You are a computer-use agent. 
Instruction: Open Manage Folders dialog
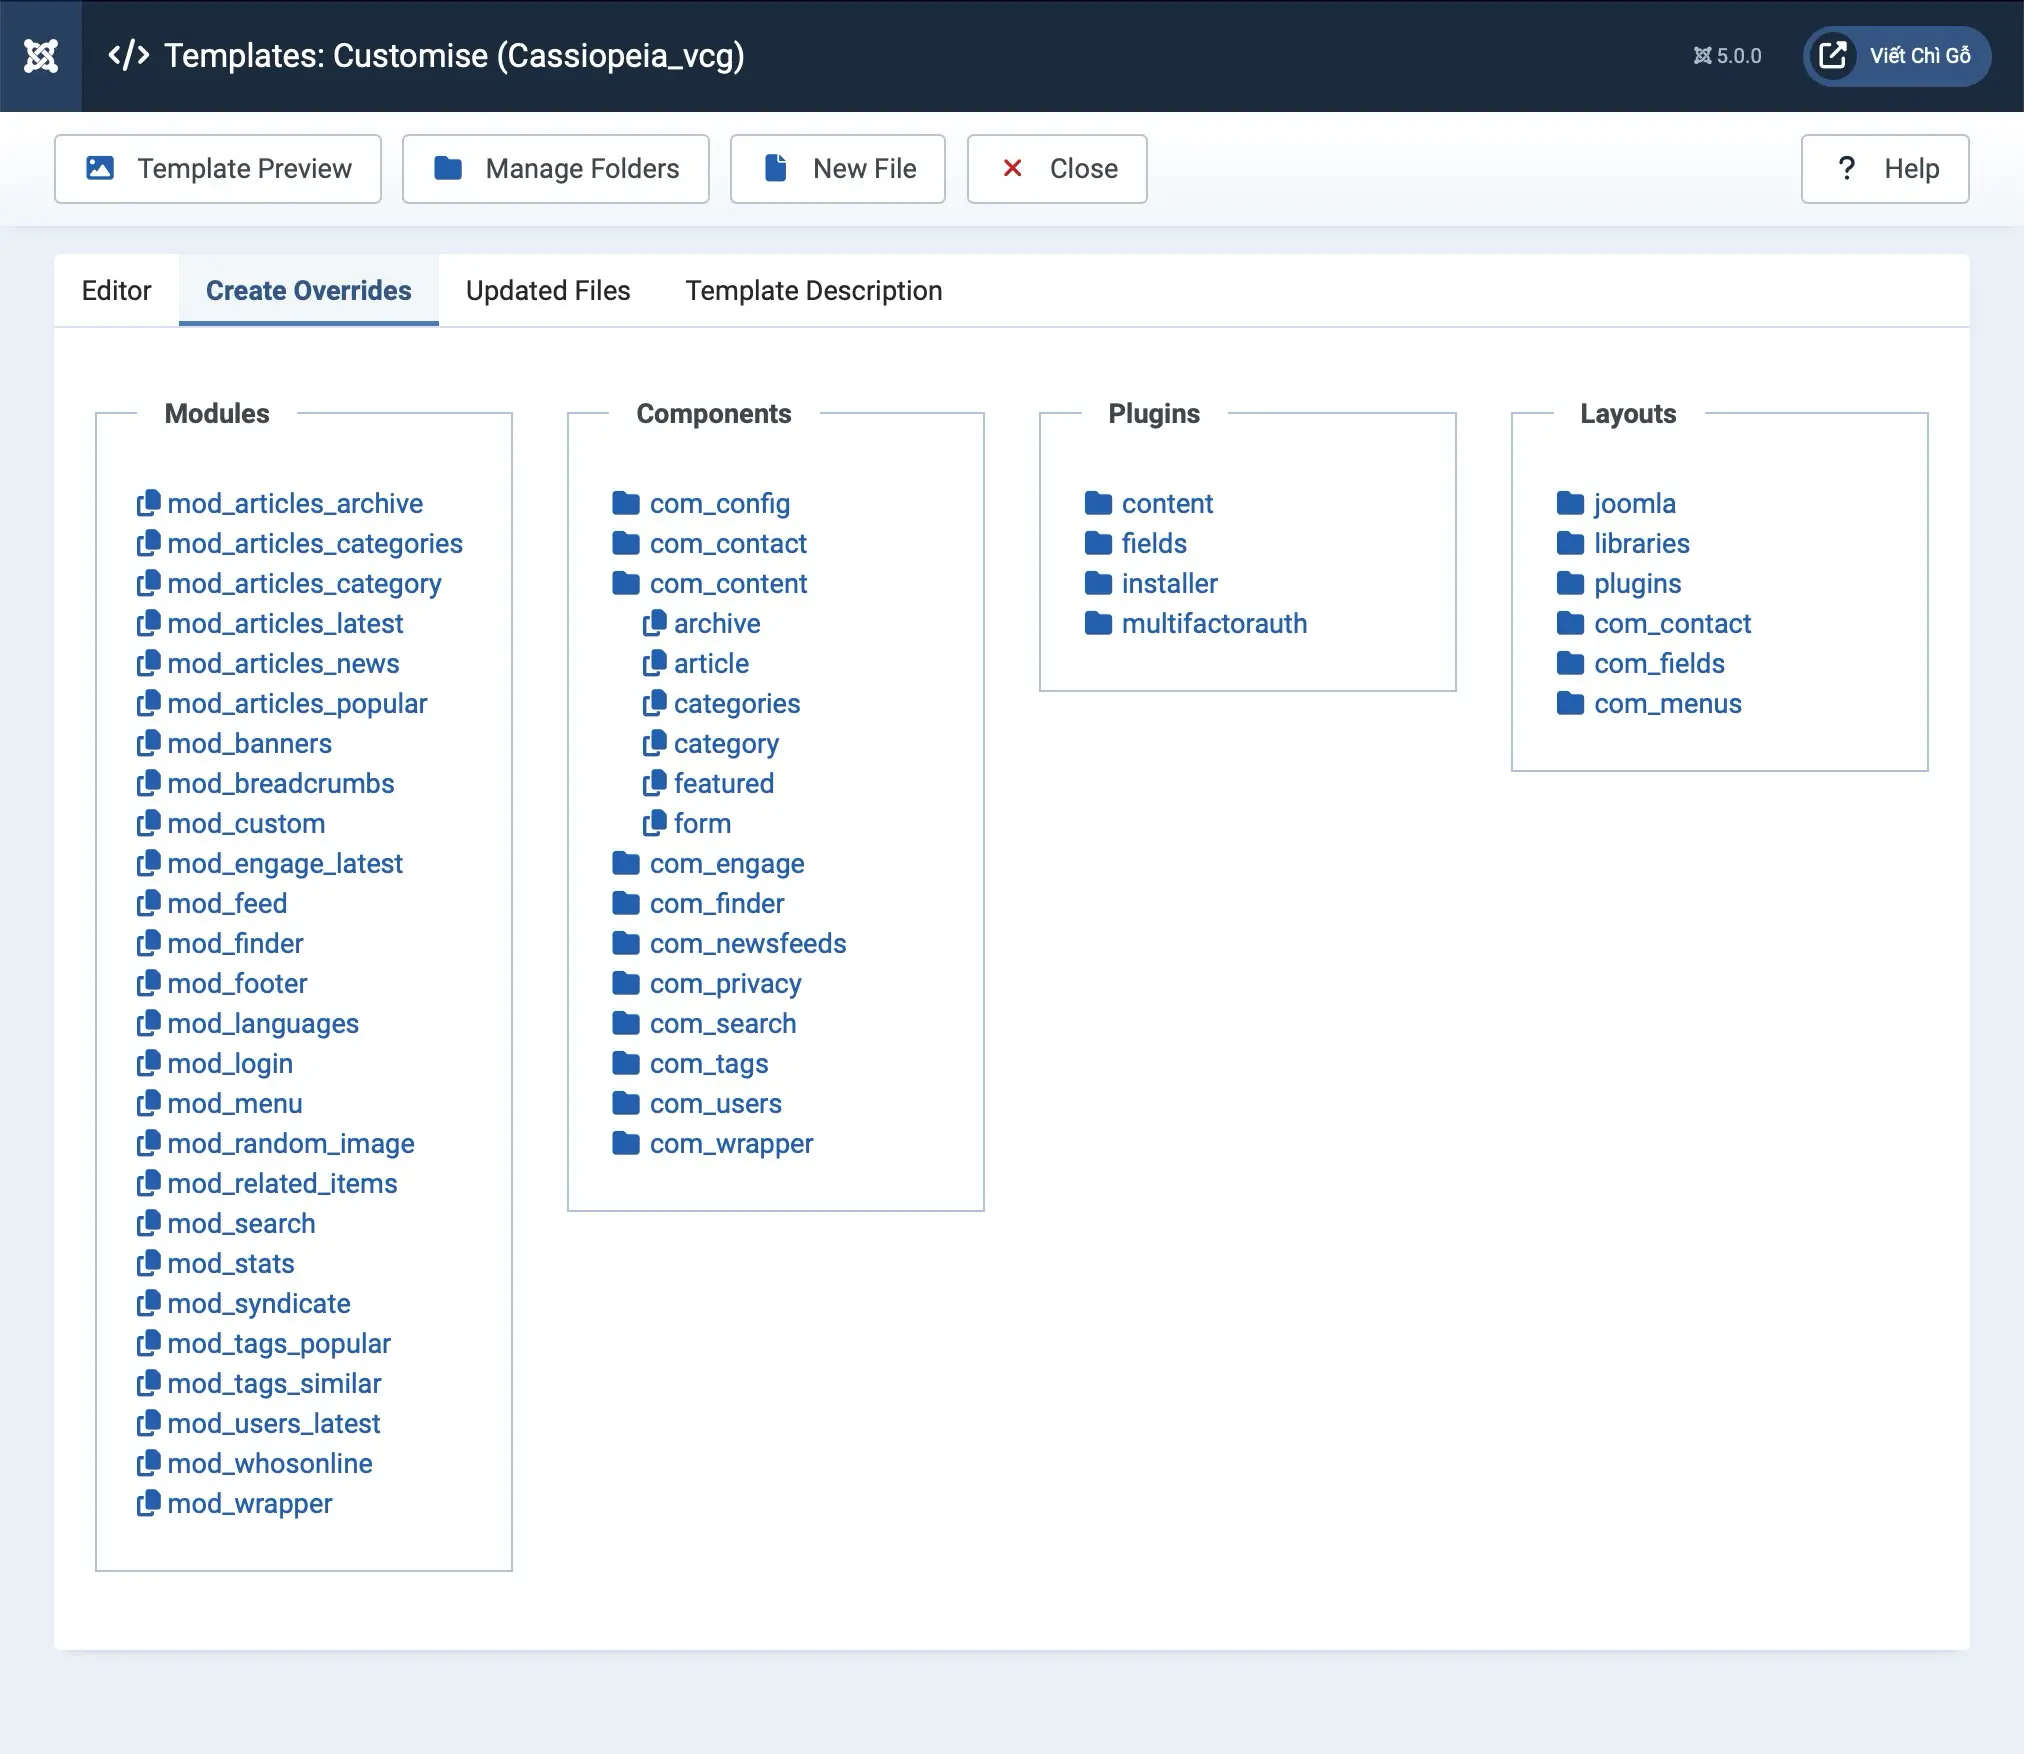point(556,168)
